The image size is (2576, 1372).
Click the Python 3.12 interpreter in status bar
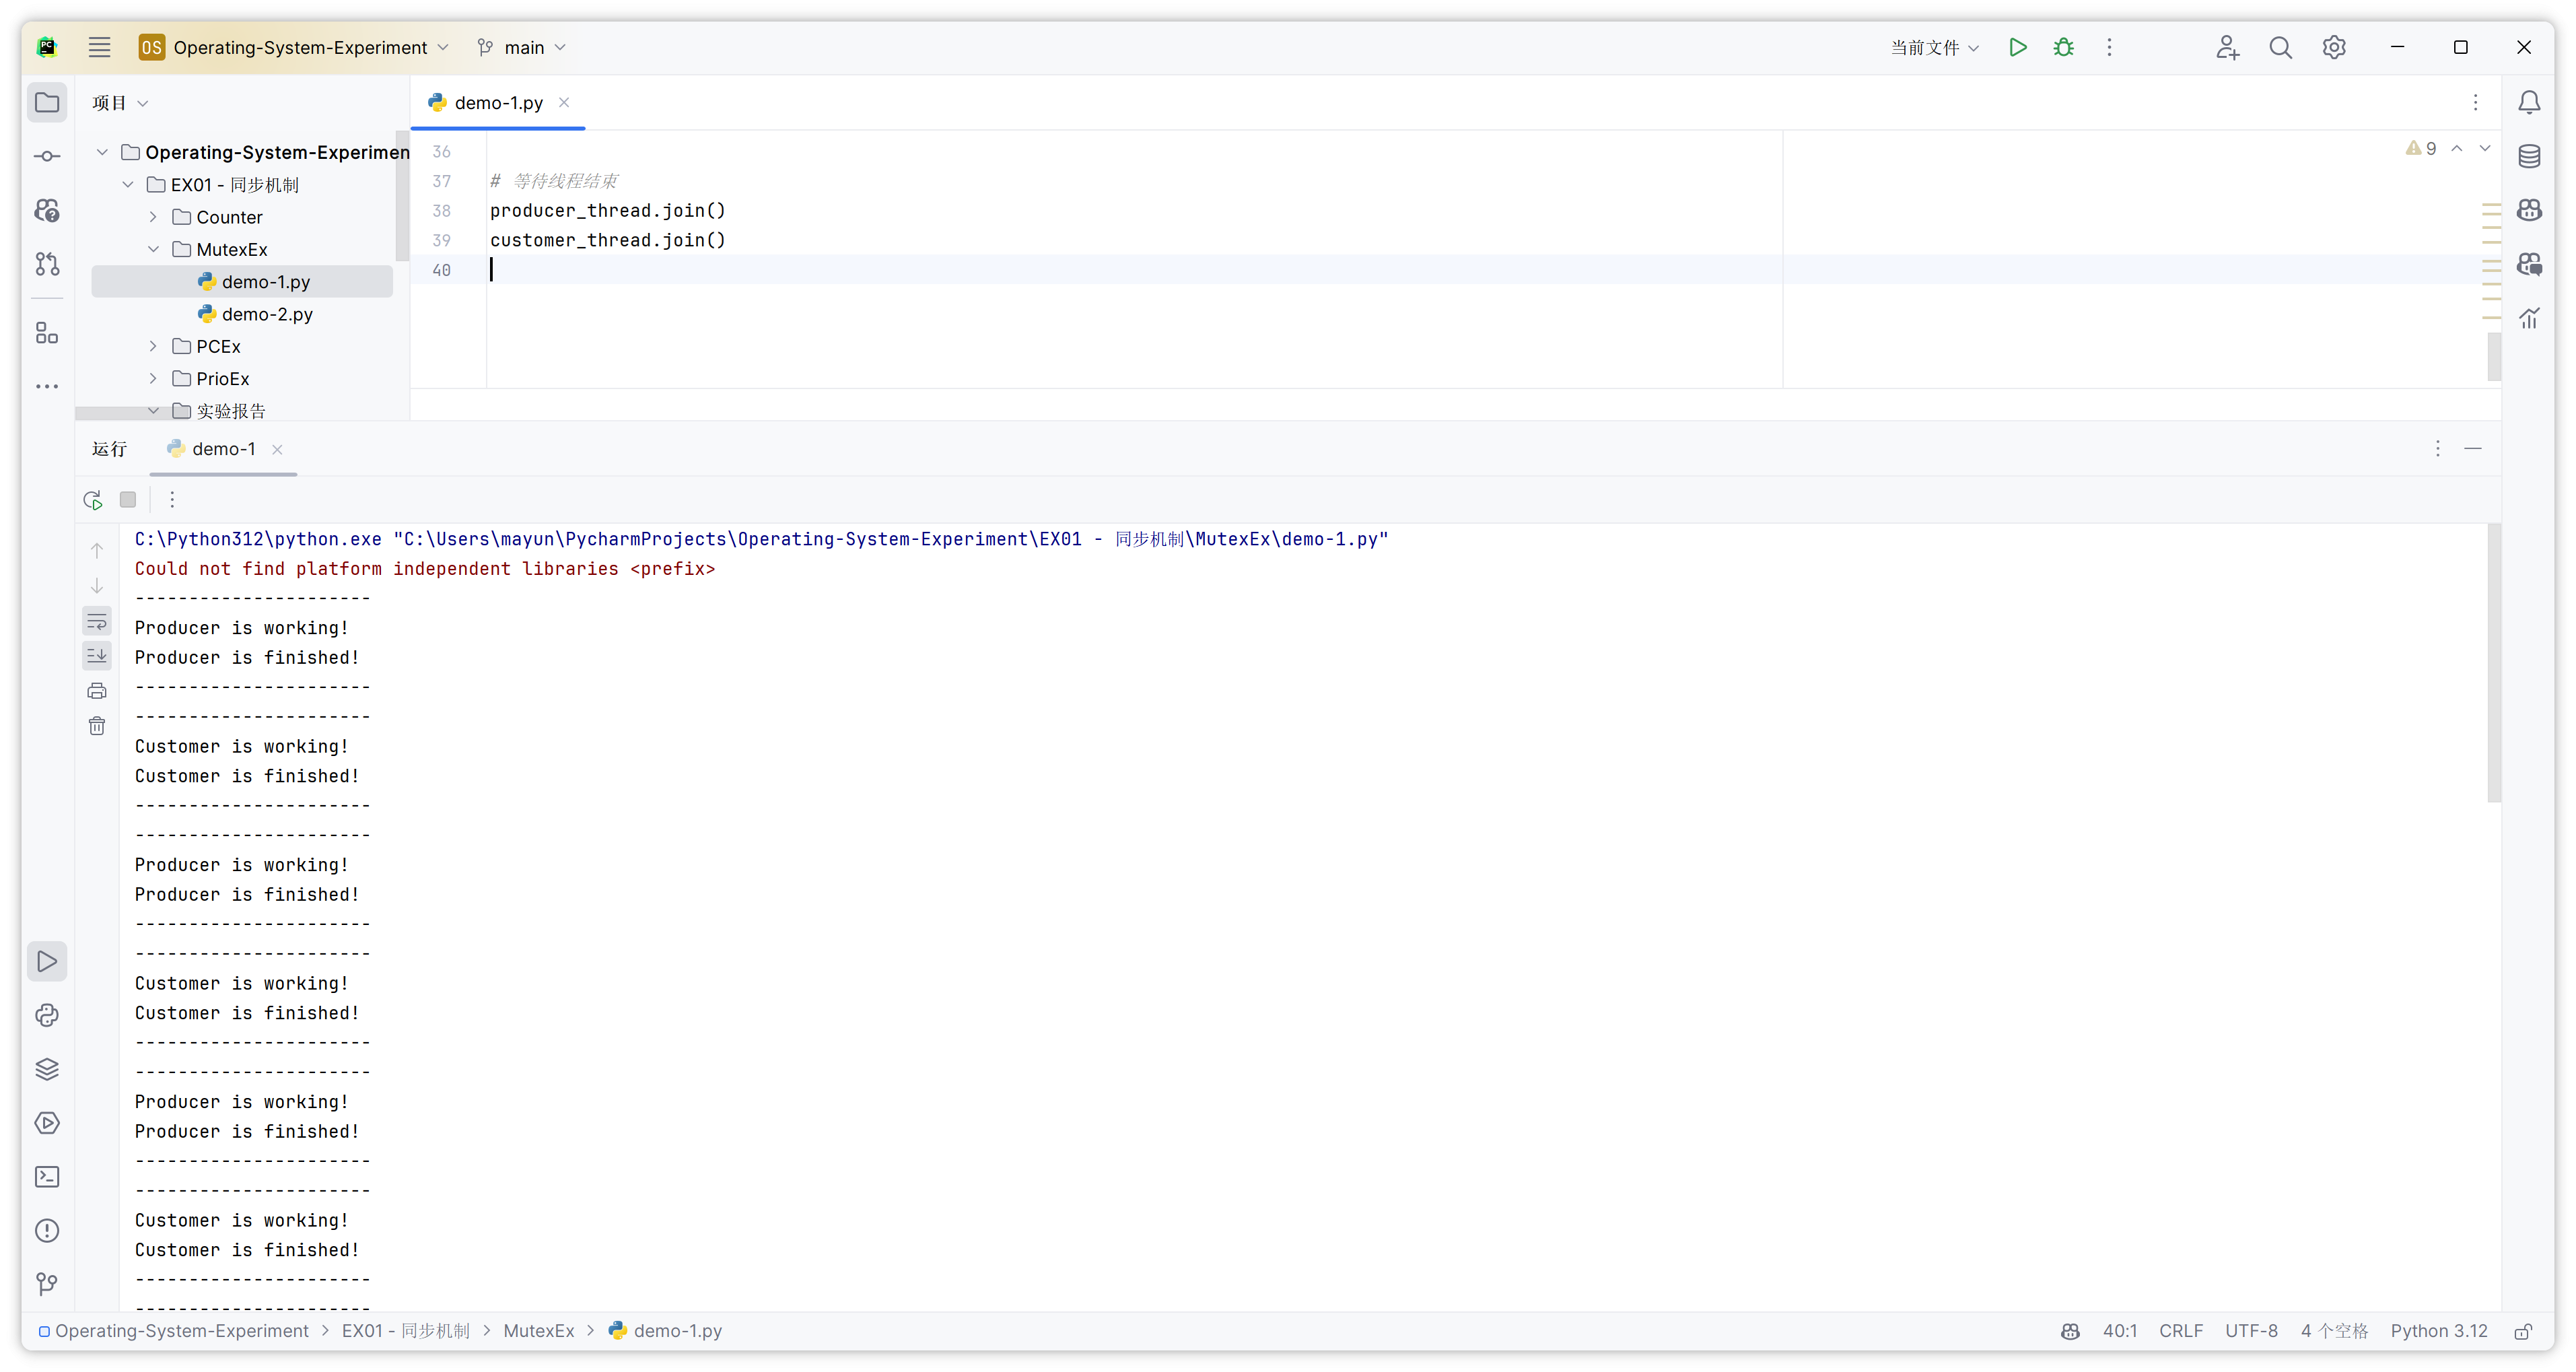click(x=2438, y=1331)
